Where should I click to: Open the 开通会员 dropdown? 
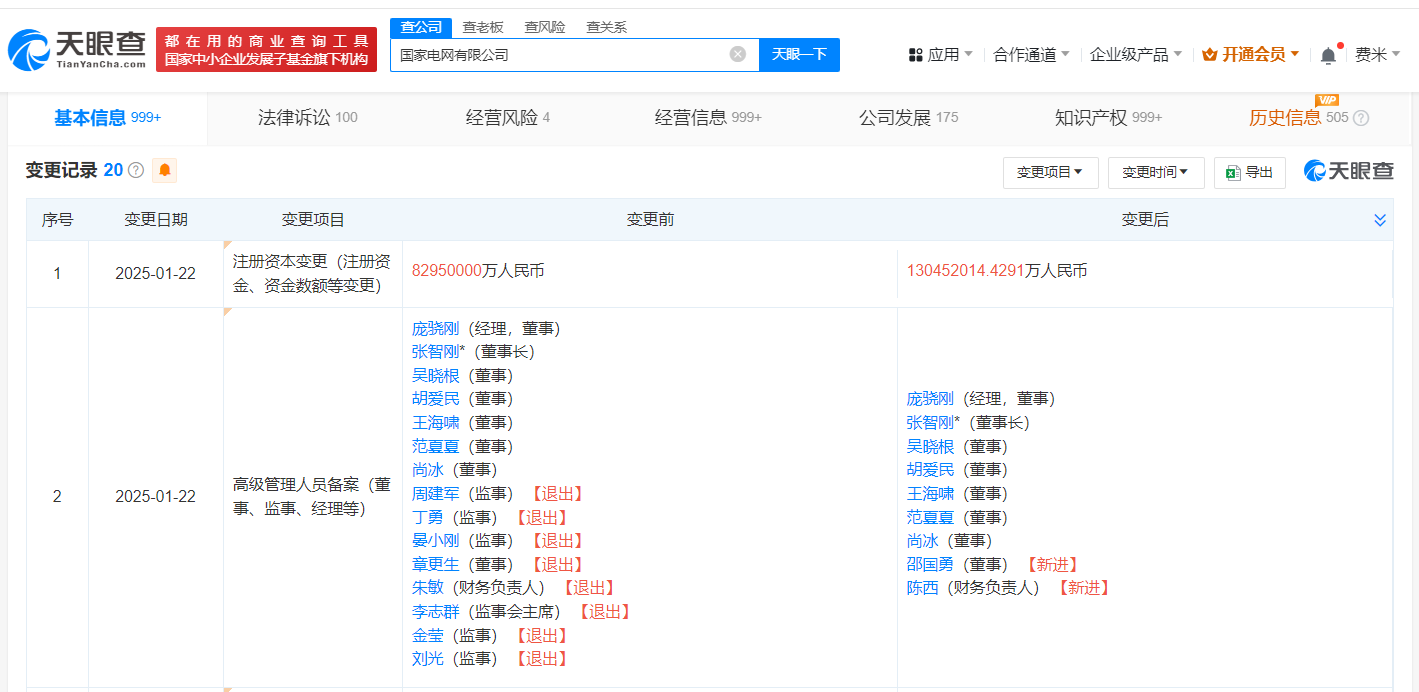coord(1250,55)
